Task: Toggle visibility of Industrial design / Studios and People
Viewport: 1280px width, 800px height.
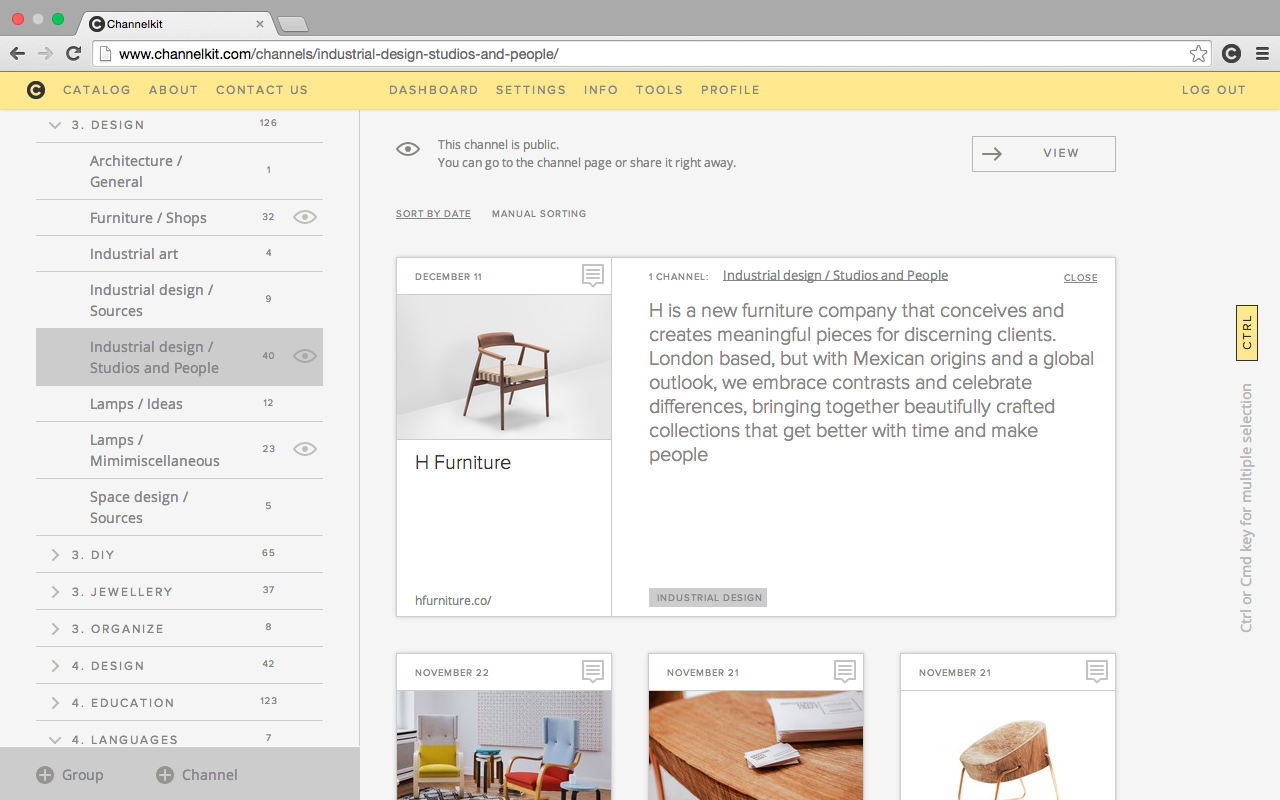Action: tap(305, 356)
